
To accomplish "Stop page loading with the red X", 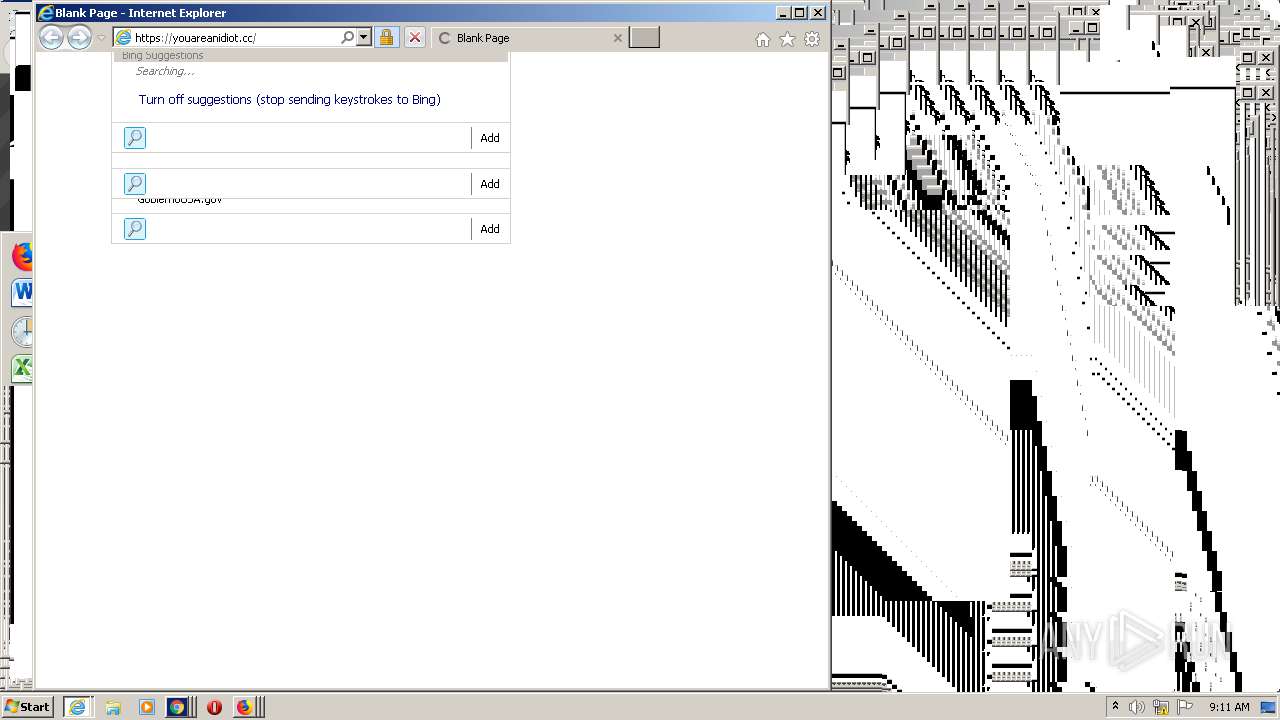I will point(414,38).
